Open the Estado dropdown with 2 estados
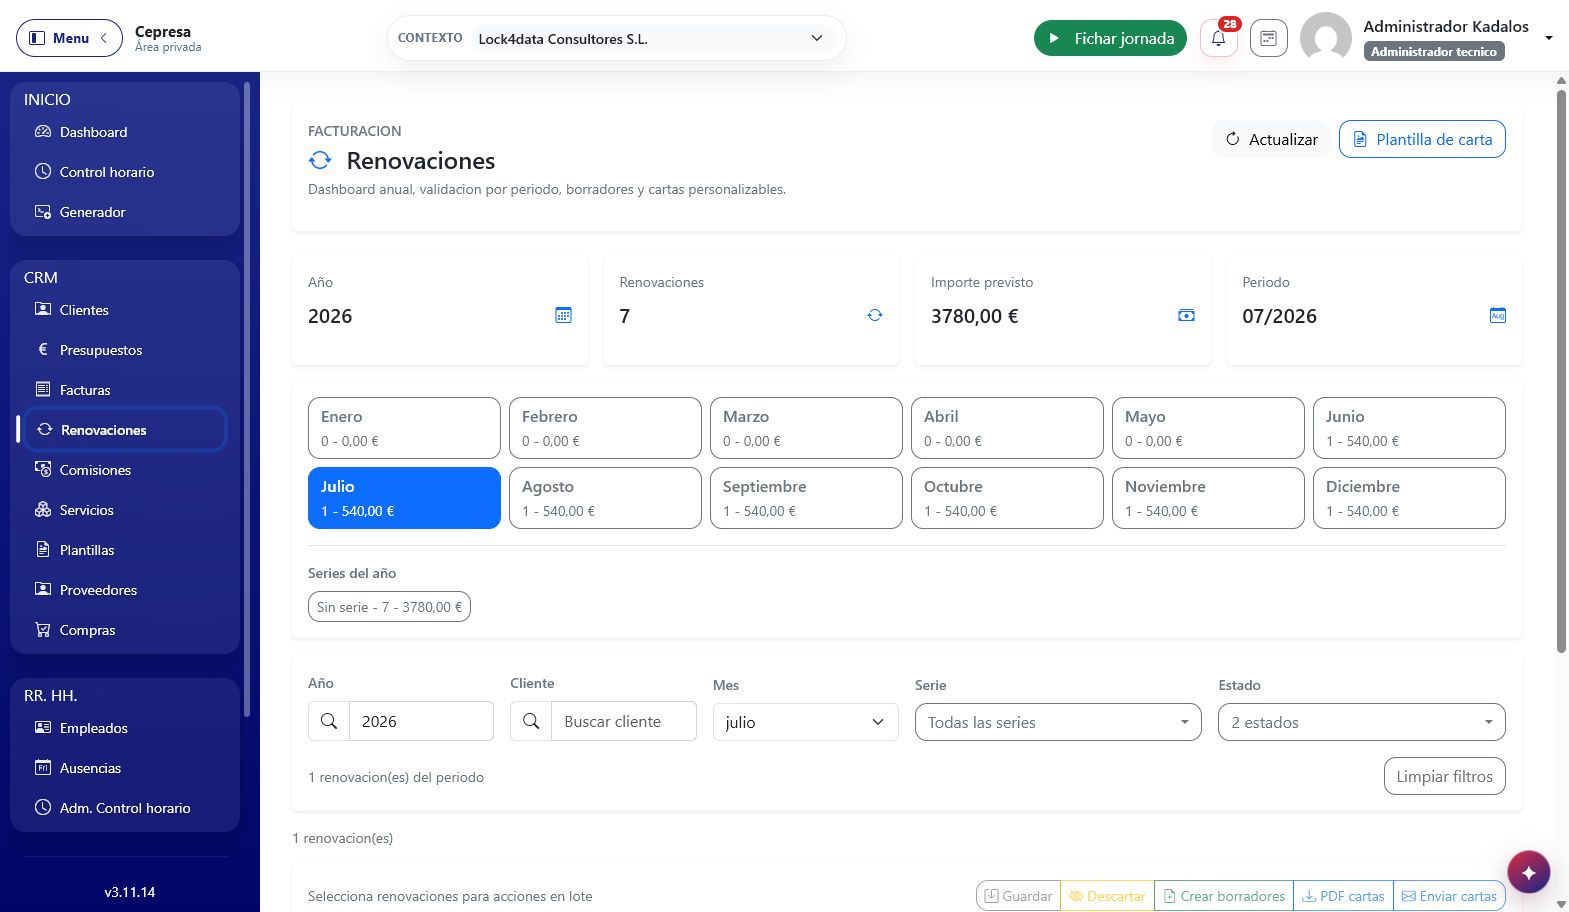 coord(1361,722)
